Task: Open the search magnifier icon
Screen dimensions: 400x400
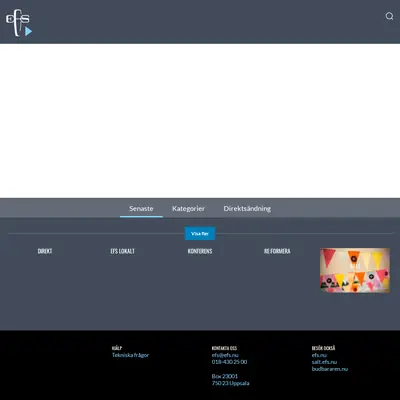Action: pyautogui.click(x=389, y=16)
